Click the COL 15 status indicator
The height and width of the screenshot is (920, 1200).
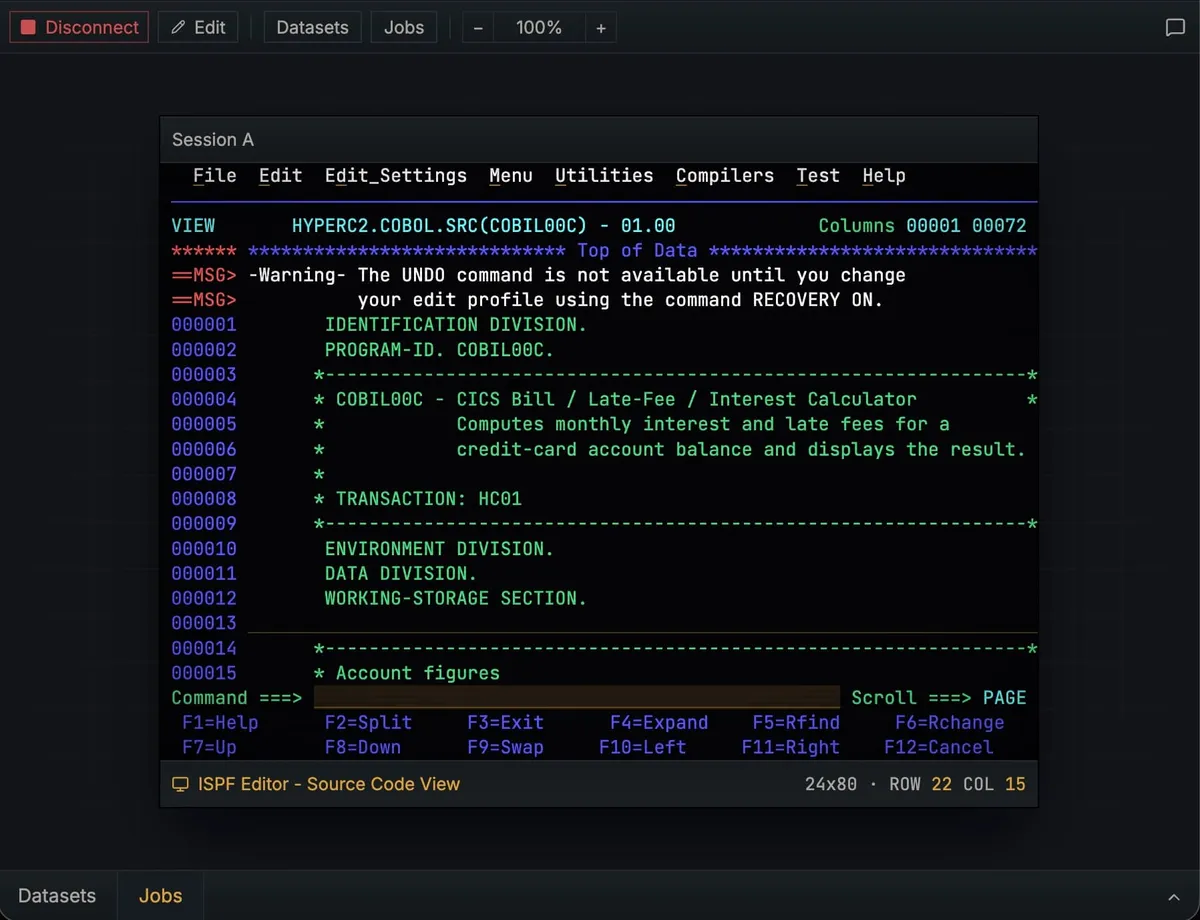pyautogui.click(x=995, y=785)
